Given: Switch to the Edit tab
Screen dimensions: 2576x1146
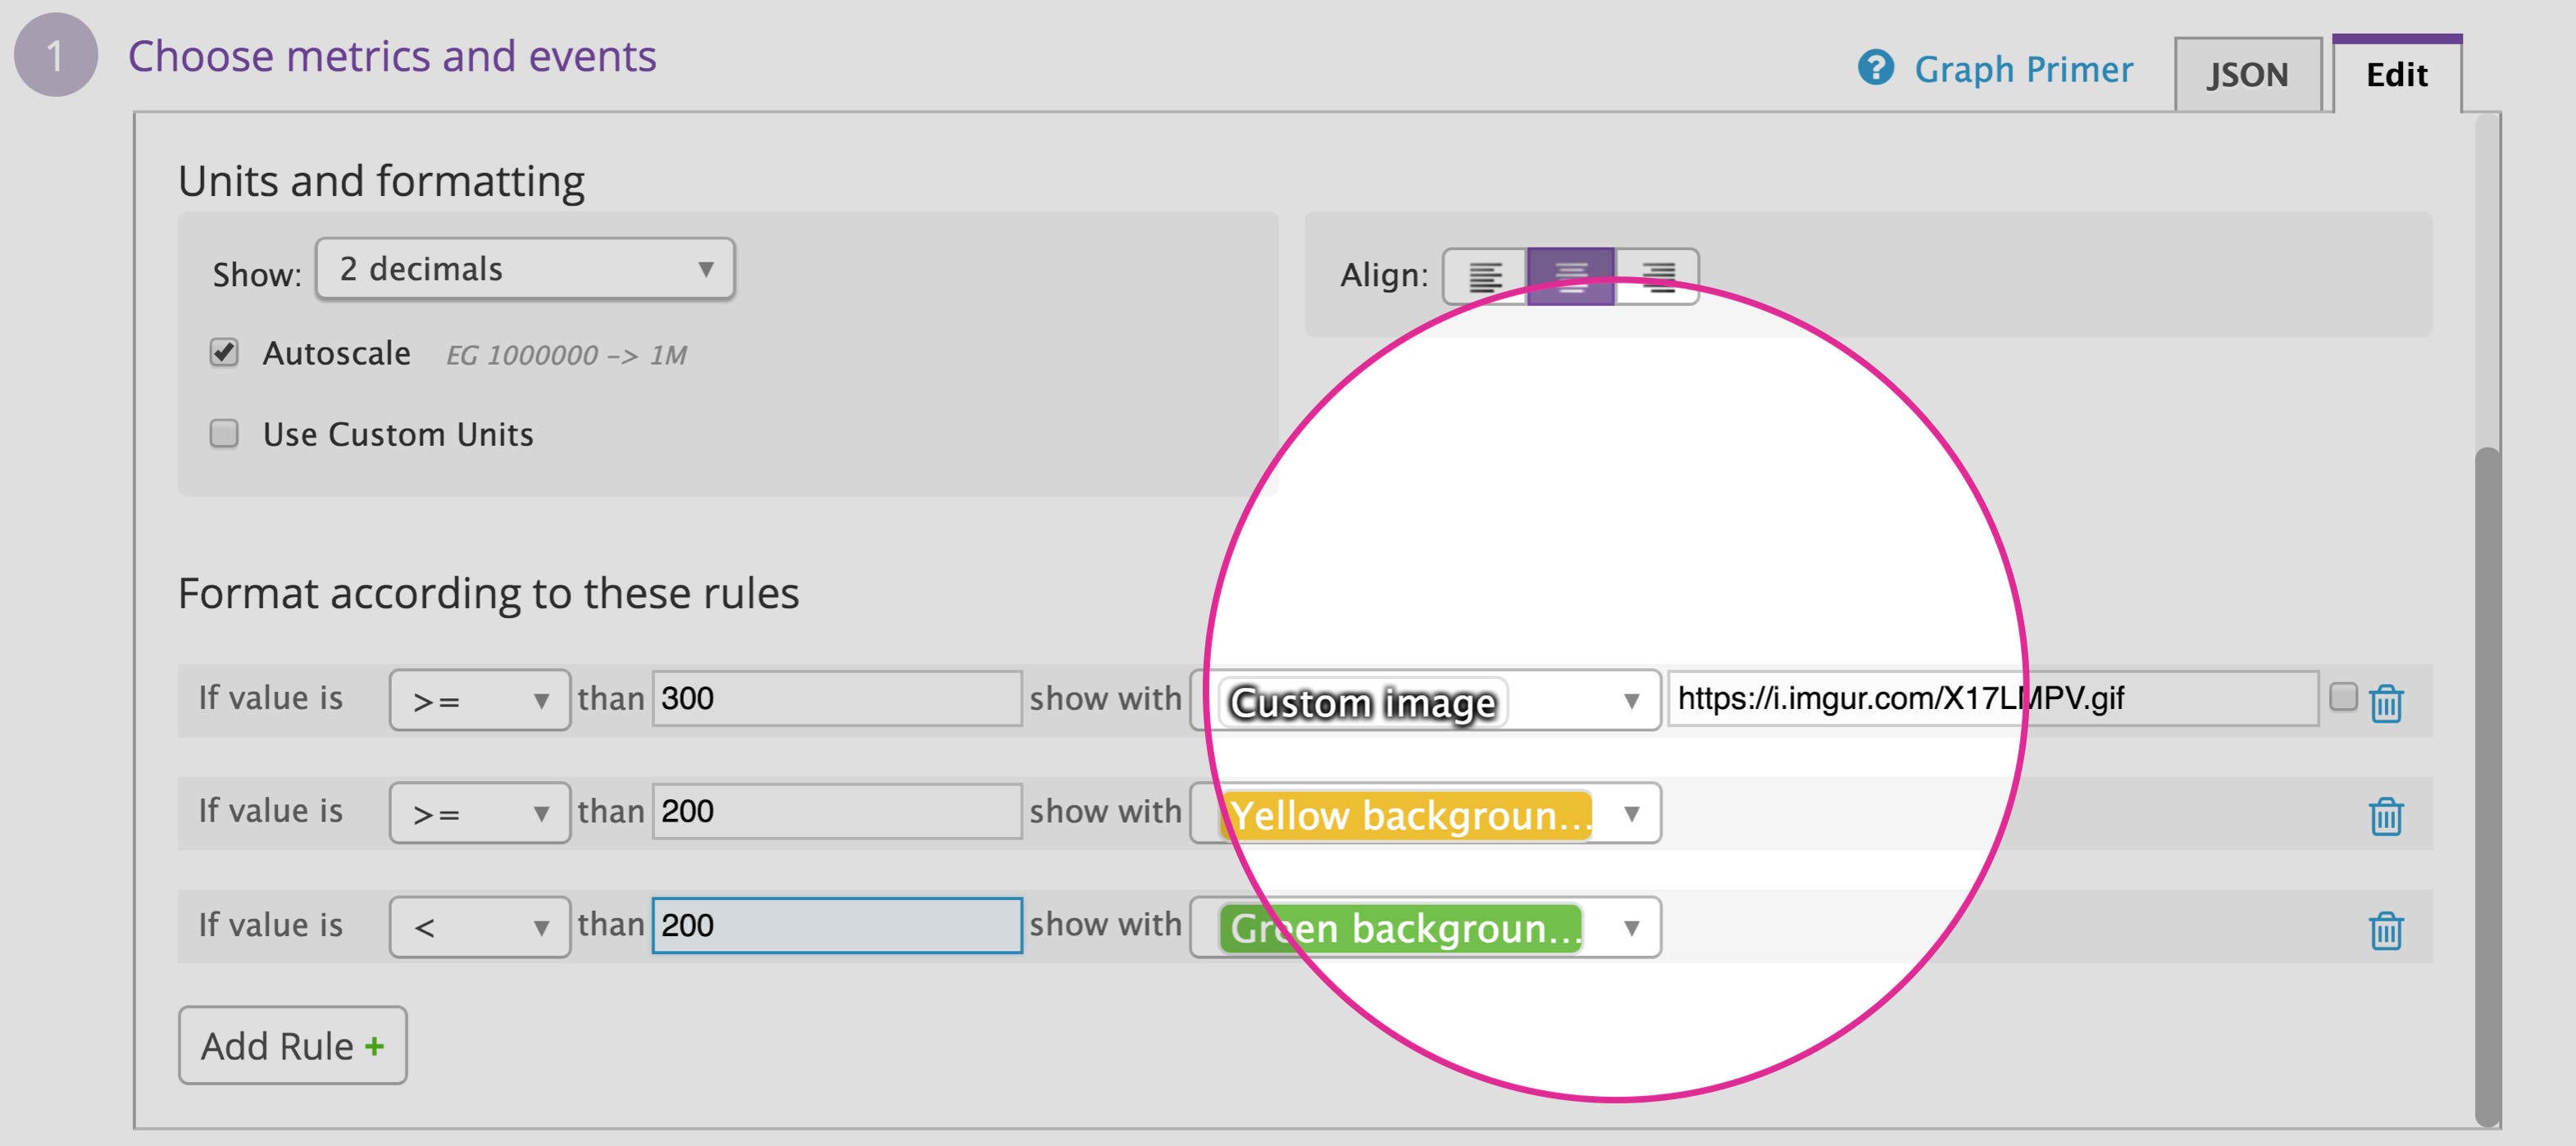Looking at the screenshot, I should tap(2398, 74).
